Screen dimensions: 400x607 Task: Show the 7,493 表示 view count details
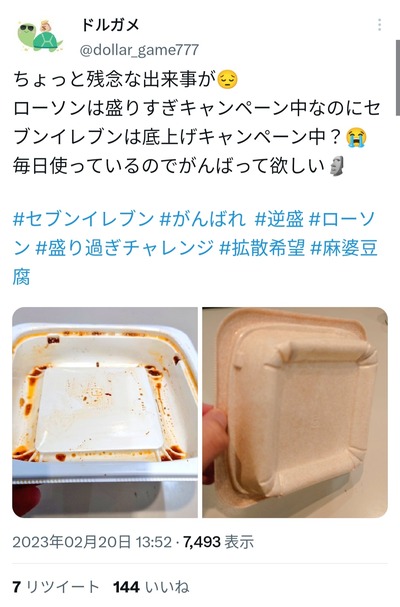(x=218, y=542)
